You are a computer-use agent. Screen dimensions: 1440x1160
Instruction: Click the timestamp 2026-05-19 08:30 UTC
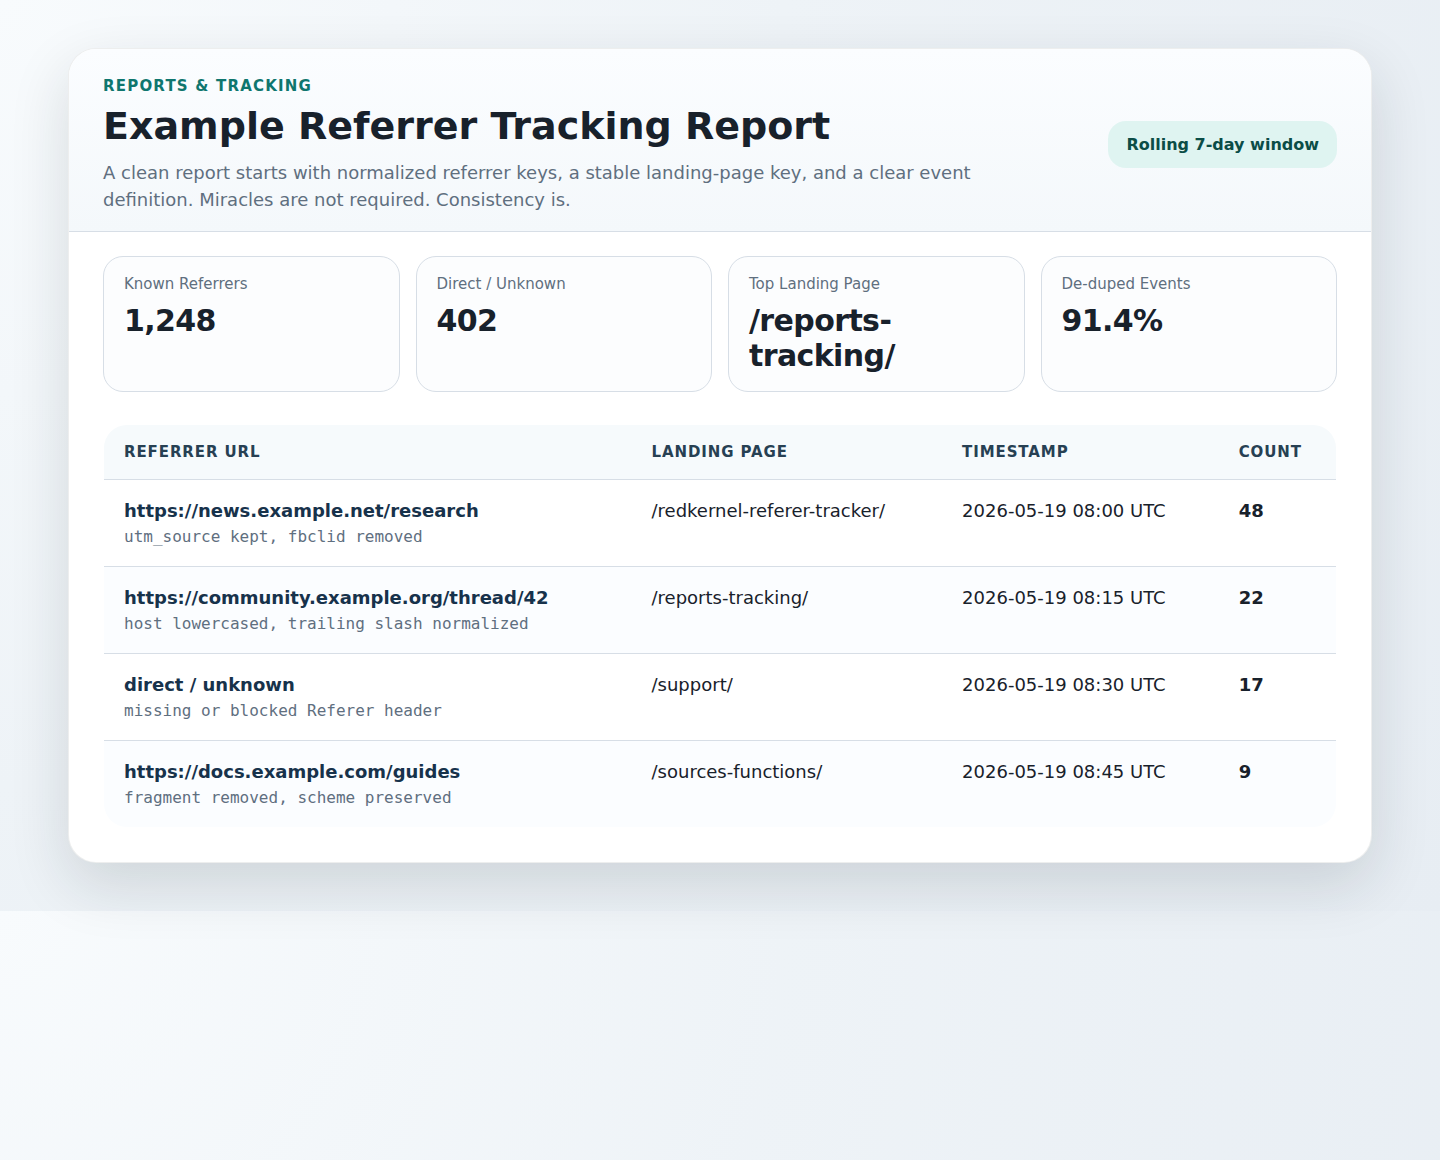pyautogui.click(x=1064, y=685)
